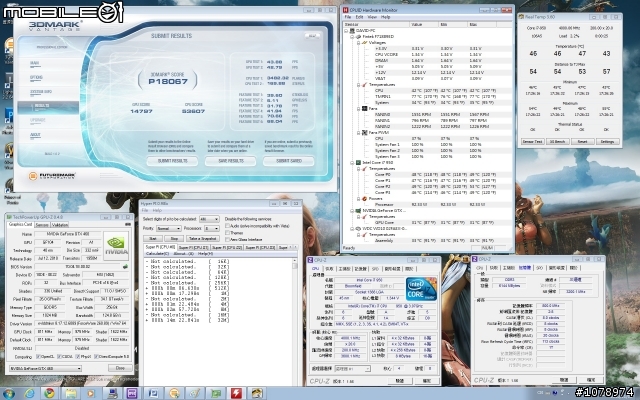Collapse the DAVID-PC root tree node
Viewport: 640px width, 400px height.
click(346, 31)
